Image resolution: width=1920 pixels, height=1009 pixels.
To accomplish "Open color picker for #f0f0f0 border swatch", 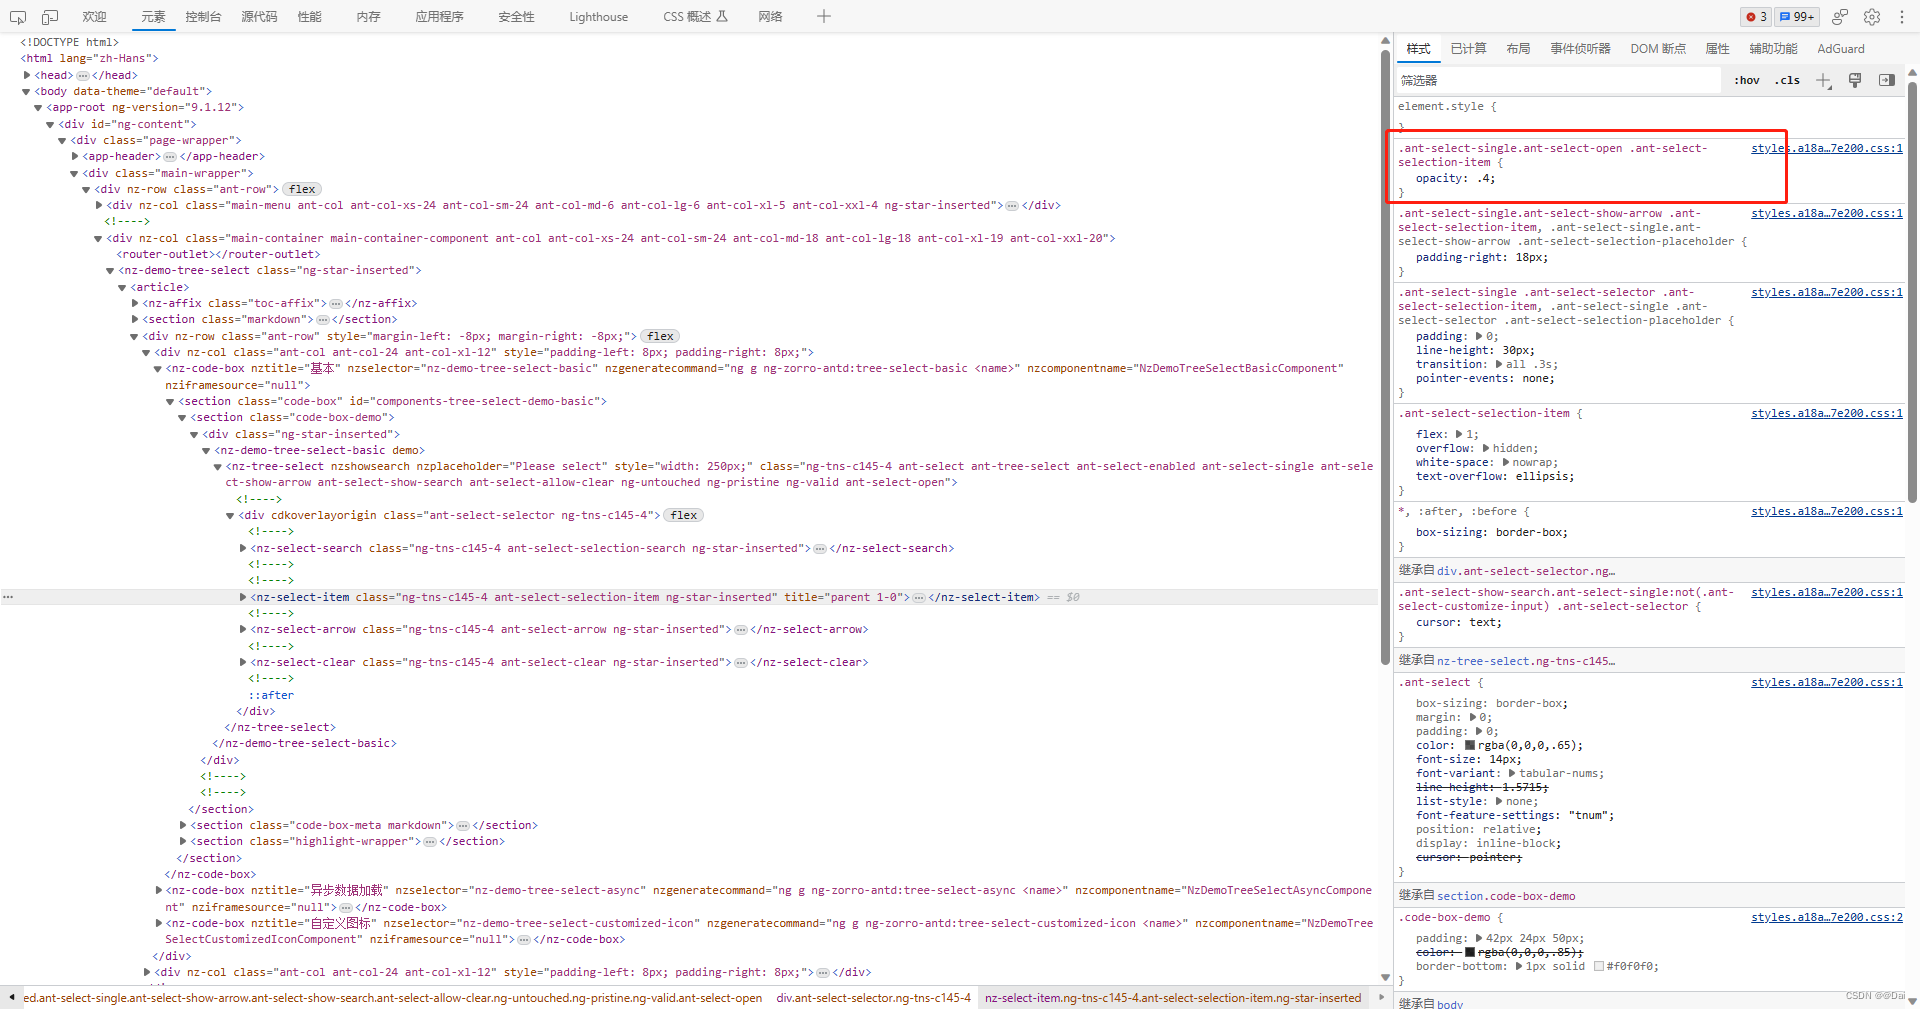I will (1599, 966).
